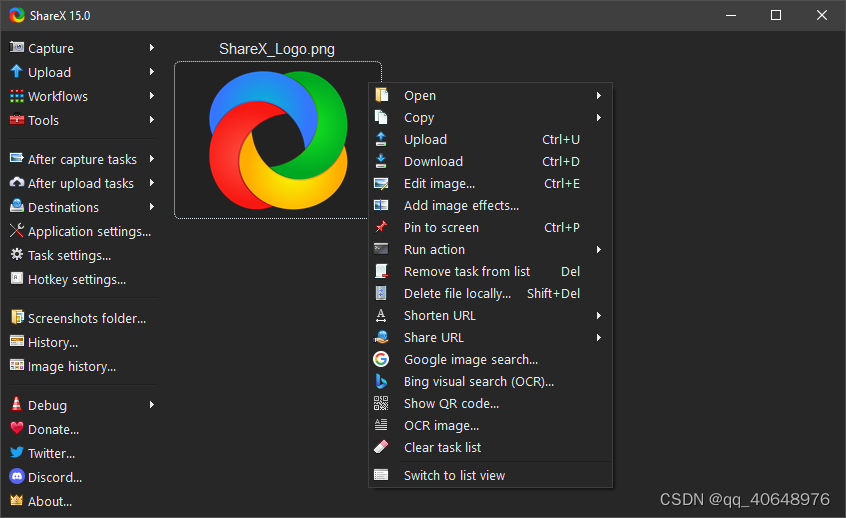846x518 pixels.
Task: Click the Tools toolbox icon
Action: tap(17, 120)
